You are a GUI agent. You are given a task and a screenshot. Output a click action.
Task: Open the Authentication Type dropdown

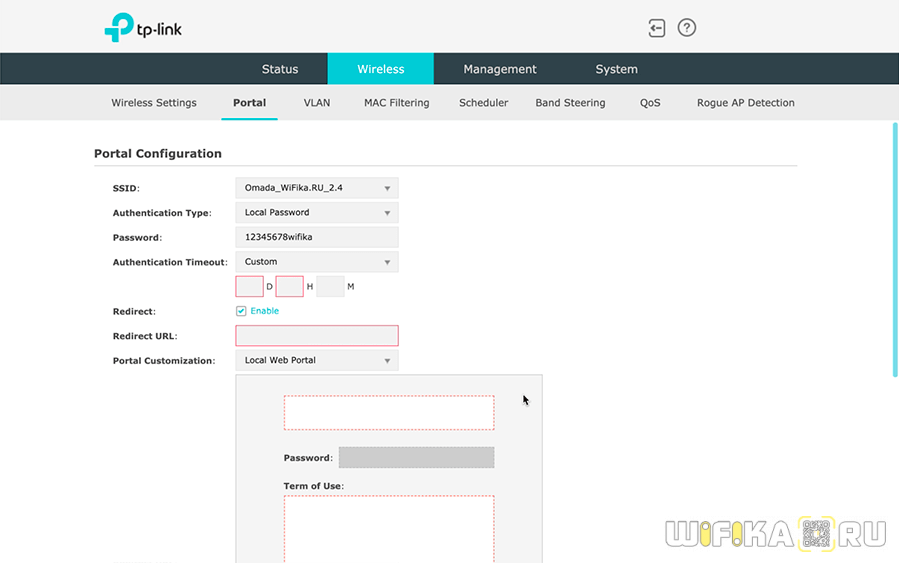click(316, 213)
